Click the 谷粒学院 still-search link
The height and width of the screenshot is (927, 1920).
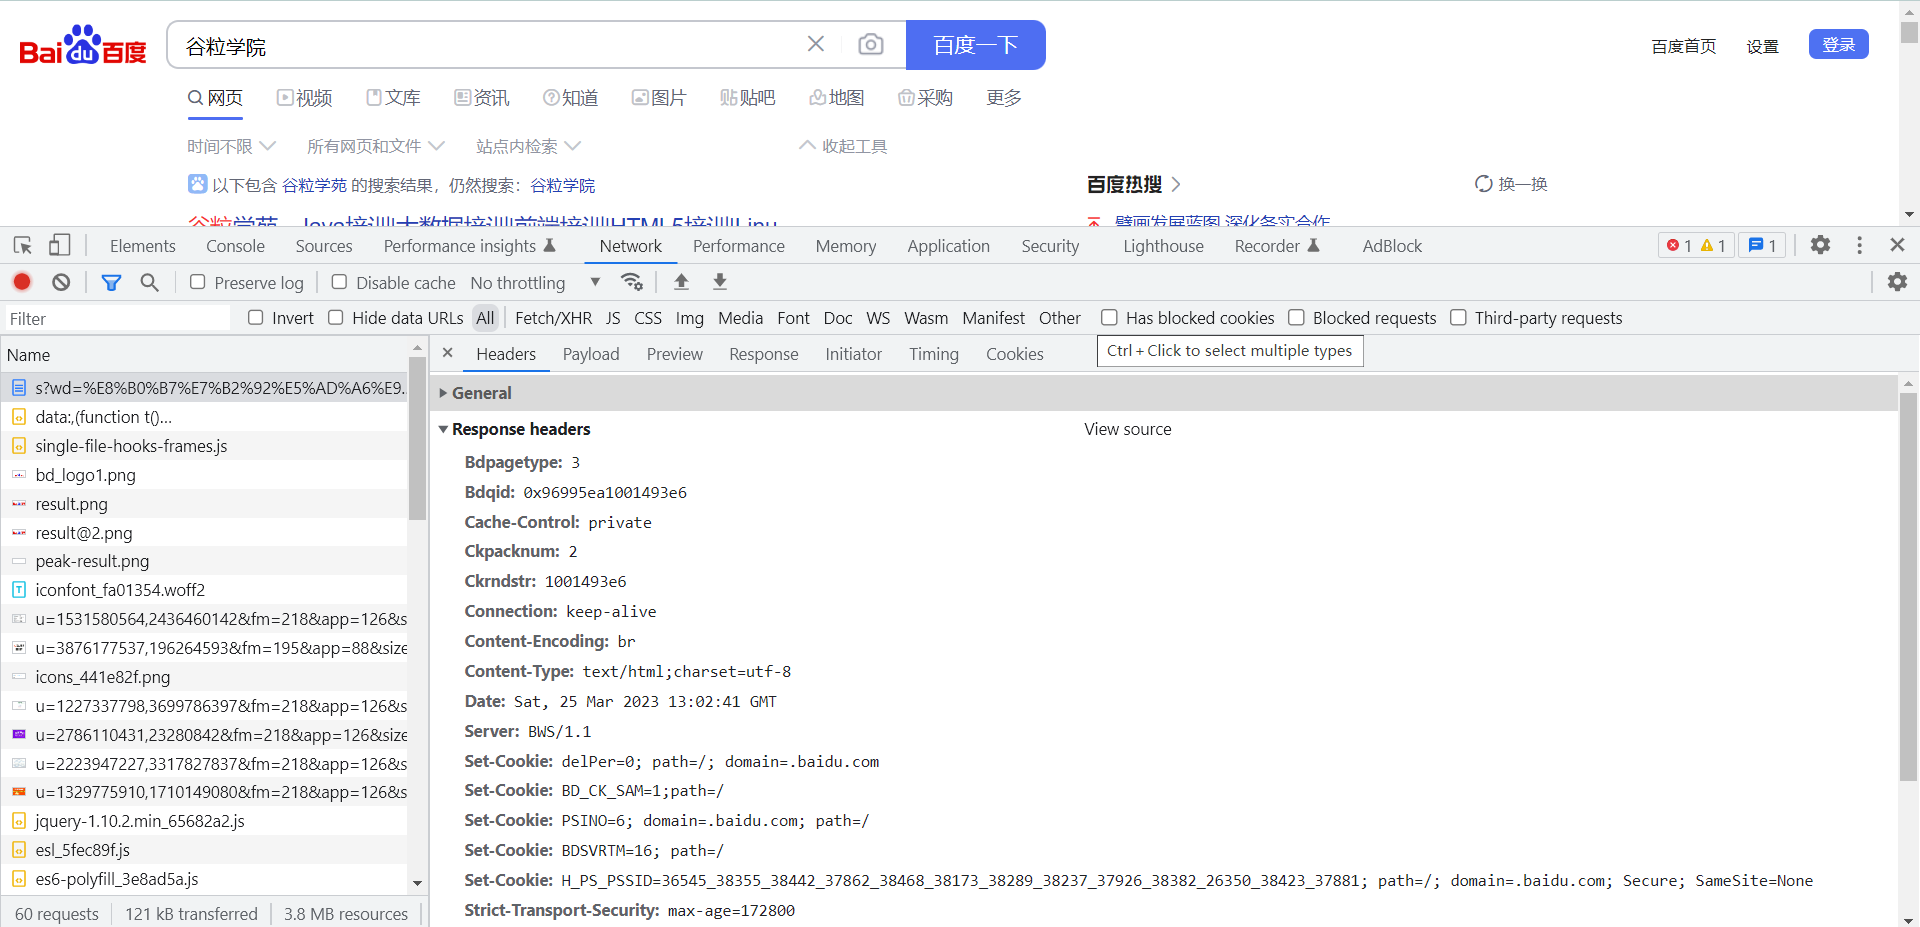[562, 185]
